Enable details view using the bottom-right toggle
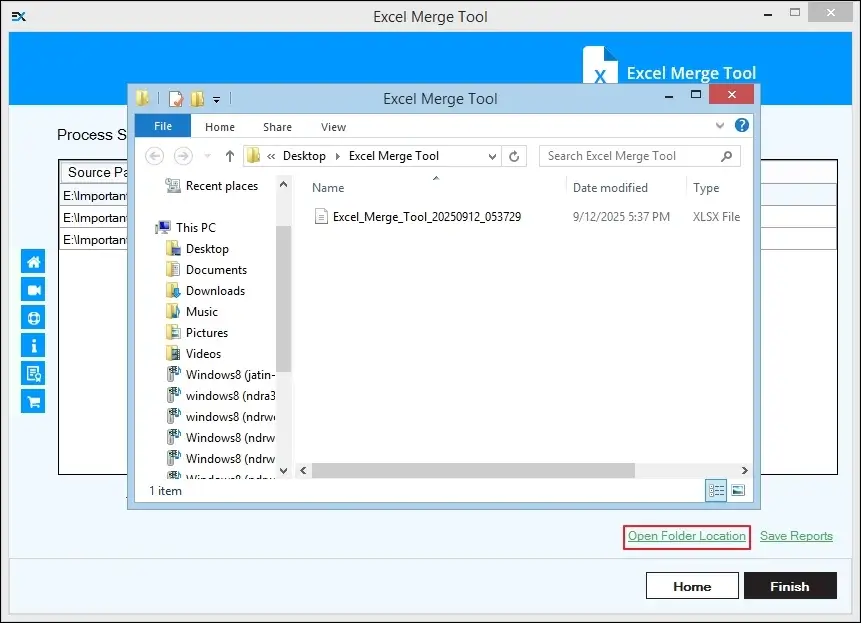The height and width of the screenshot is (623, 861). (716, 490)
